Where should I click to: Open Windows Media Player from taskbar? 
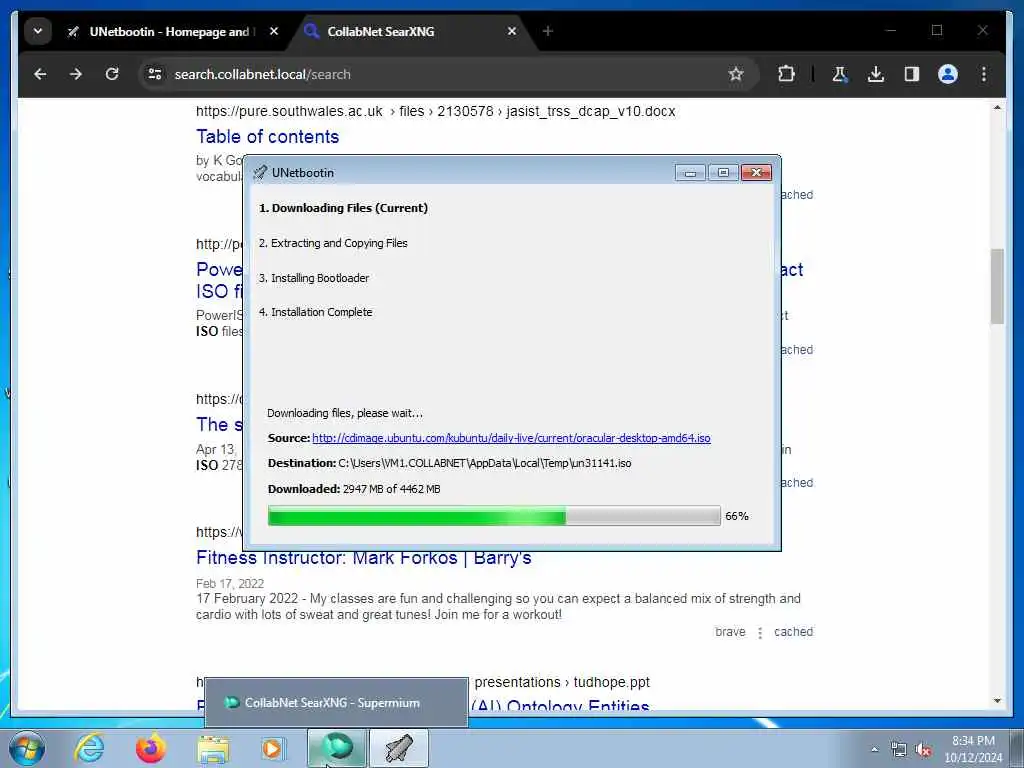[272, 748]
